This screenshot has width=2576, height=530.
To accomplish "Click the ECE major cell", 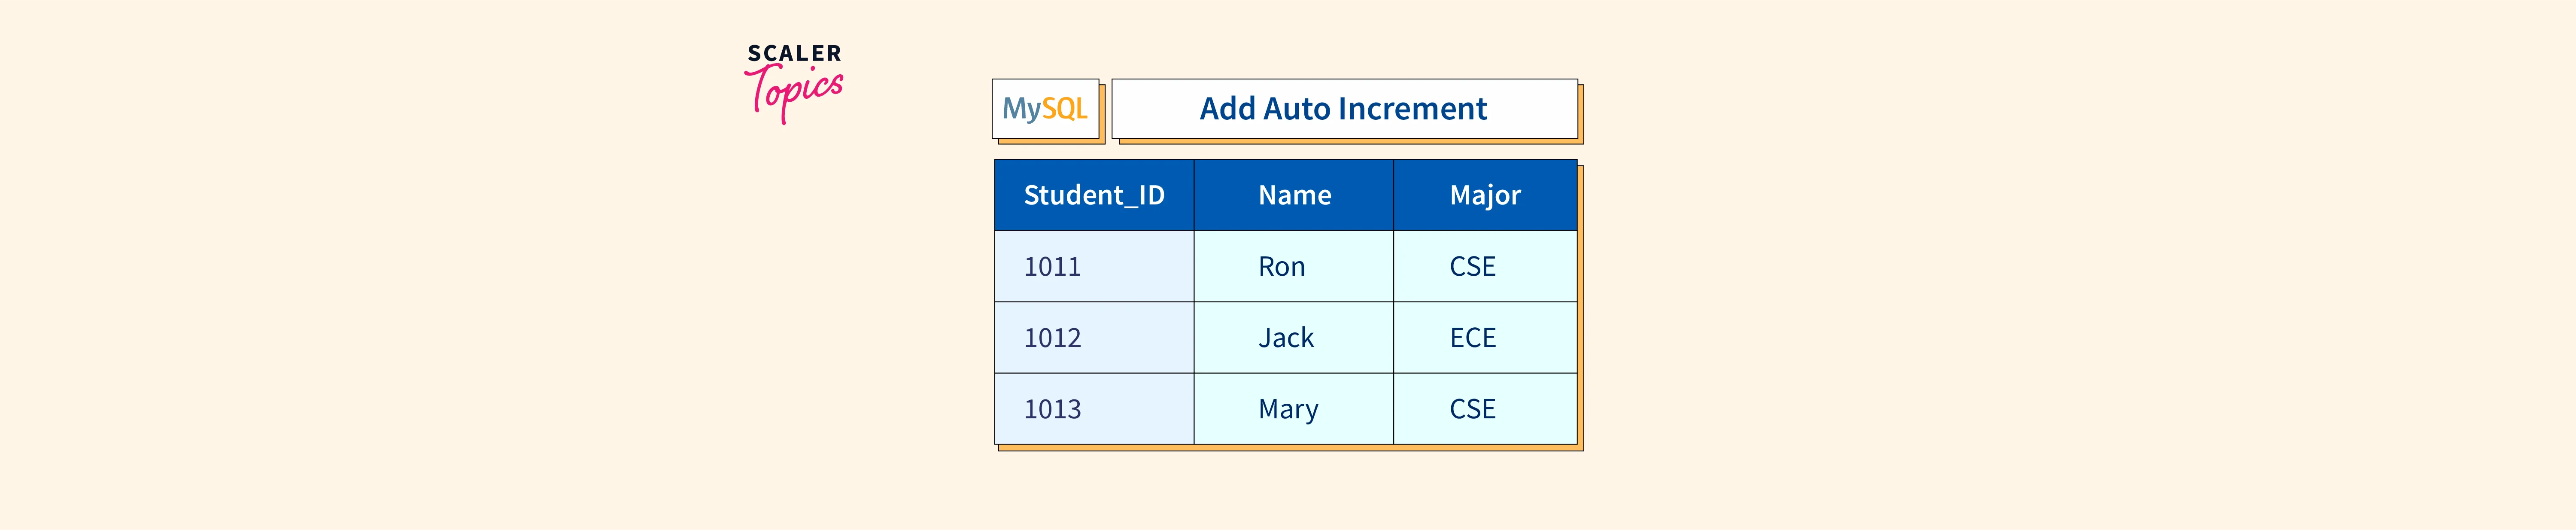I will [x=1484, y=338].
